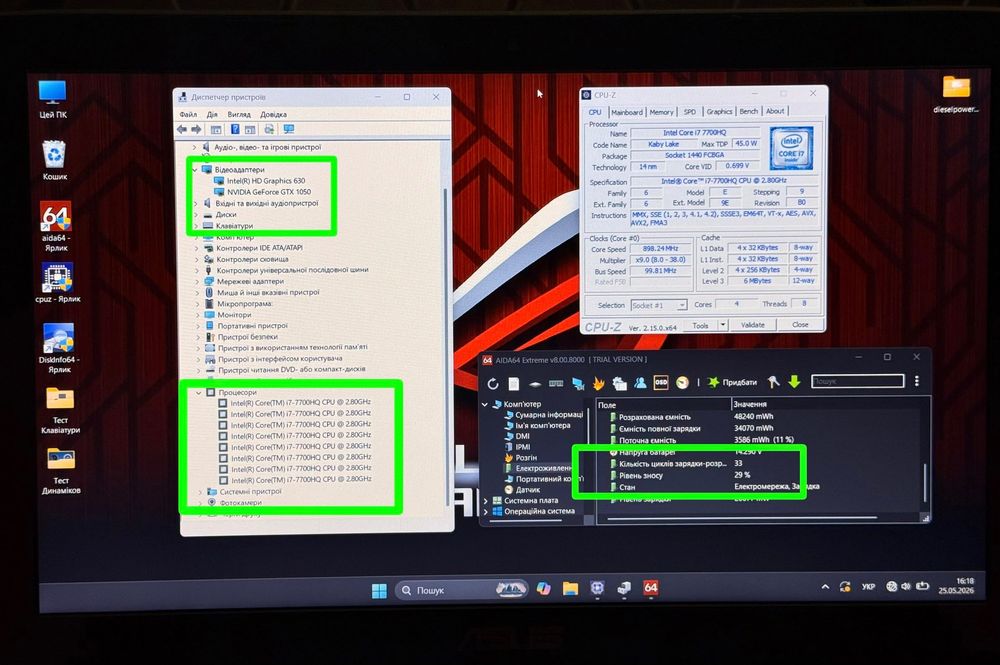
Task: Select the Кошик recycle bin icon
Action: (55, 161)
